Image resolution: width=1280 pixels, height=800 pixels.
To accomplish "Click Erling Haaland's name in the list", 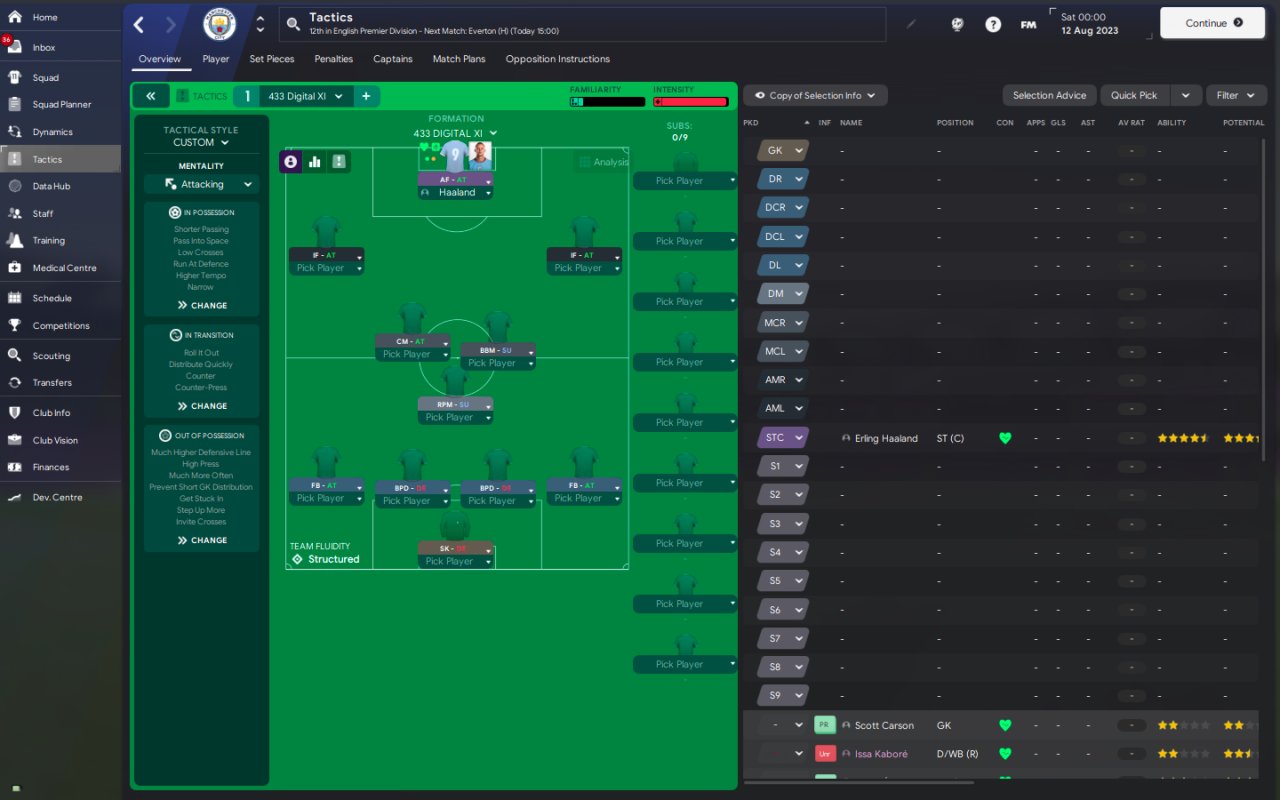I will tap(886, 438).
